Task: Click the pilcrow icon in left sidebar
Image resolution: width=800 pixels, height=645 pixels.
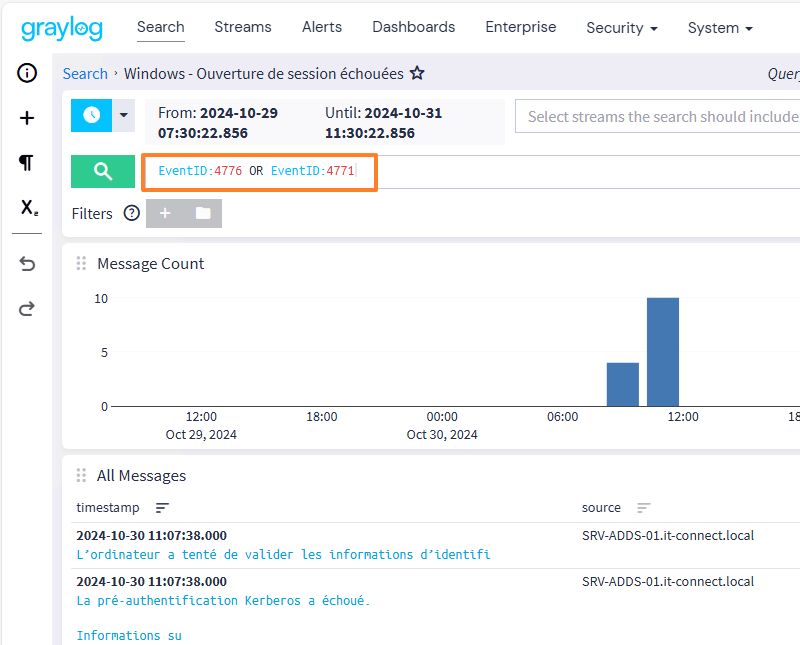Action: 27,162
